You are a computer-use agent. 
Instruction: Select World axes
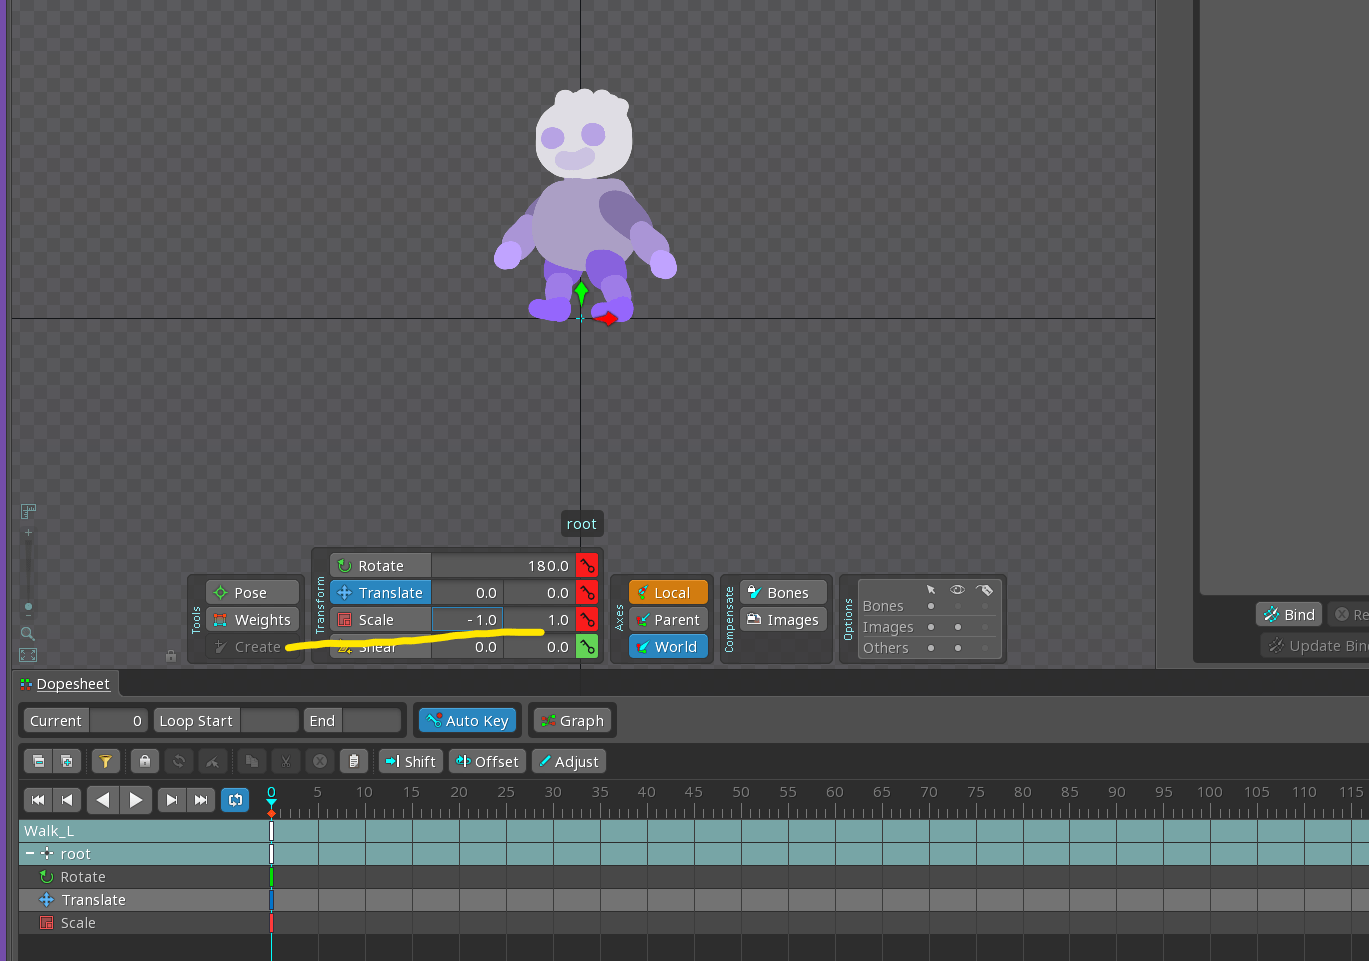668,647
